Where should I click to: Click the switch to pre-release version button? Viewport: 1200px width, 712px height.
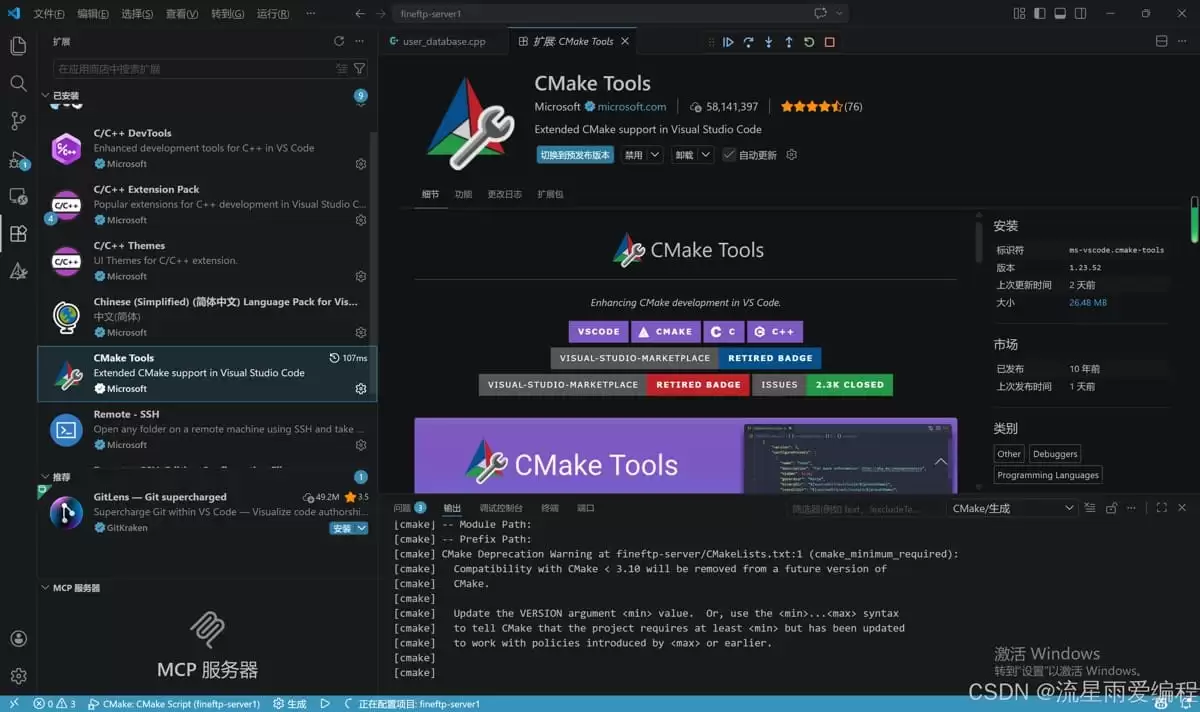[x=574, y=155]
